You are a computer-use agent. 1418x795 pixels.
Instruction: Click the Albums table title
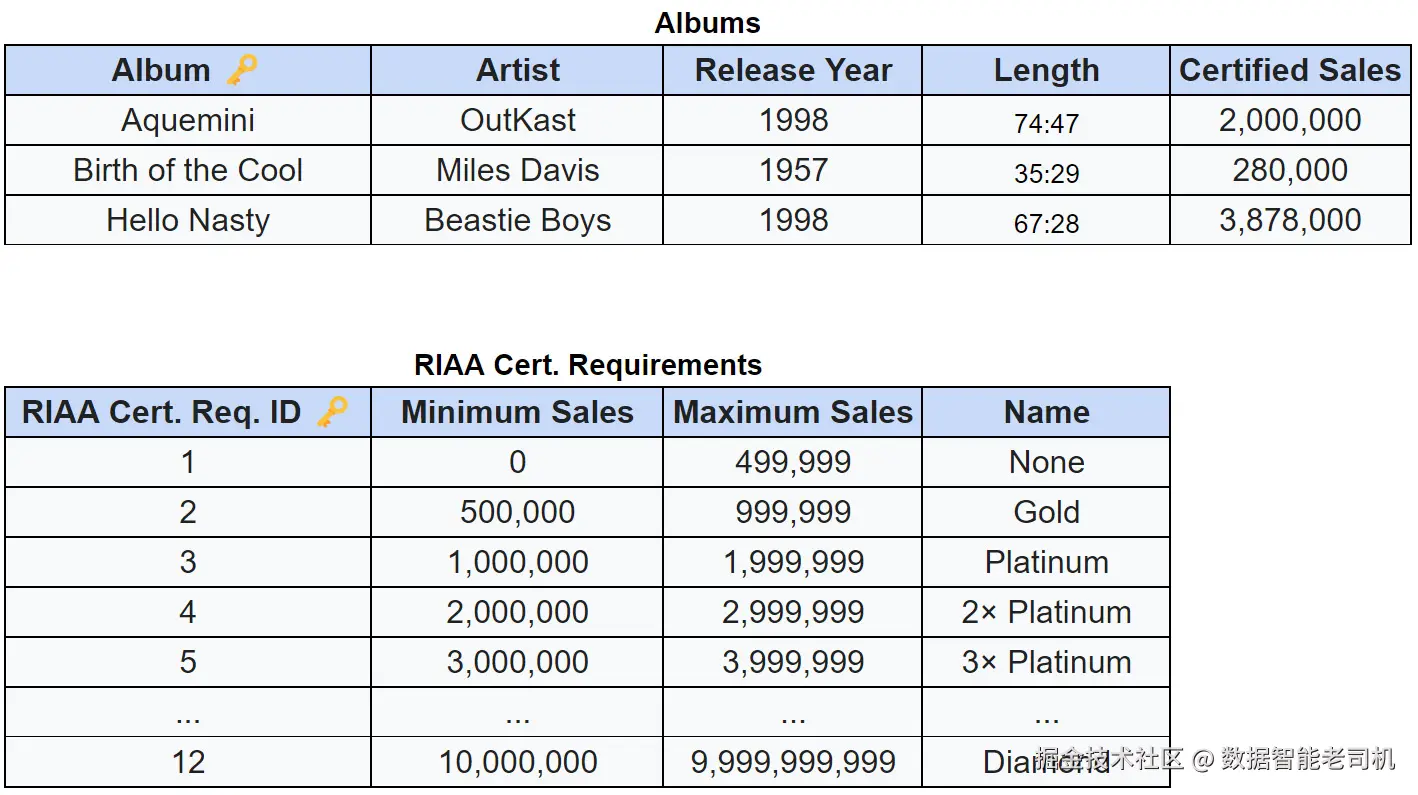pyautogui.click(x=708, y=23)
